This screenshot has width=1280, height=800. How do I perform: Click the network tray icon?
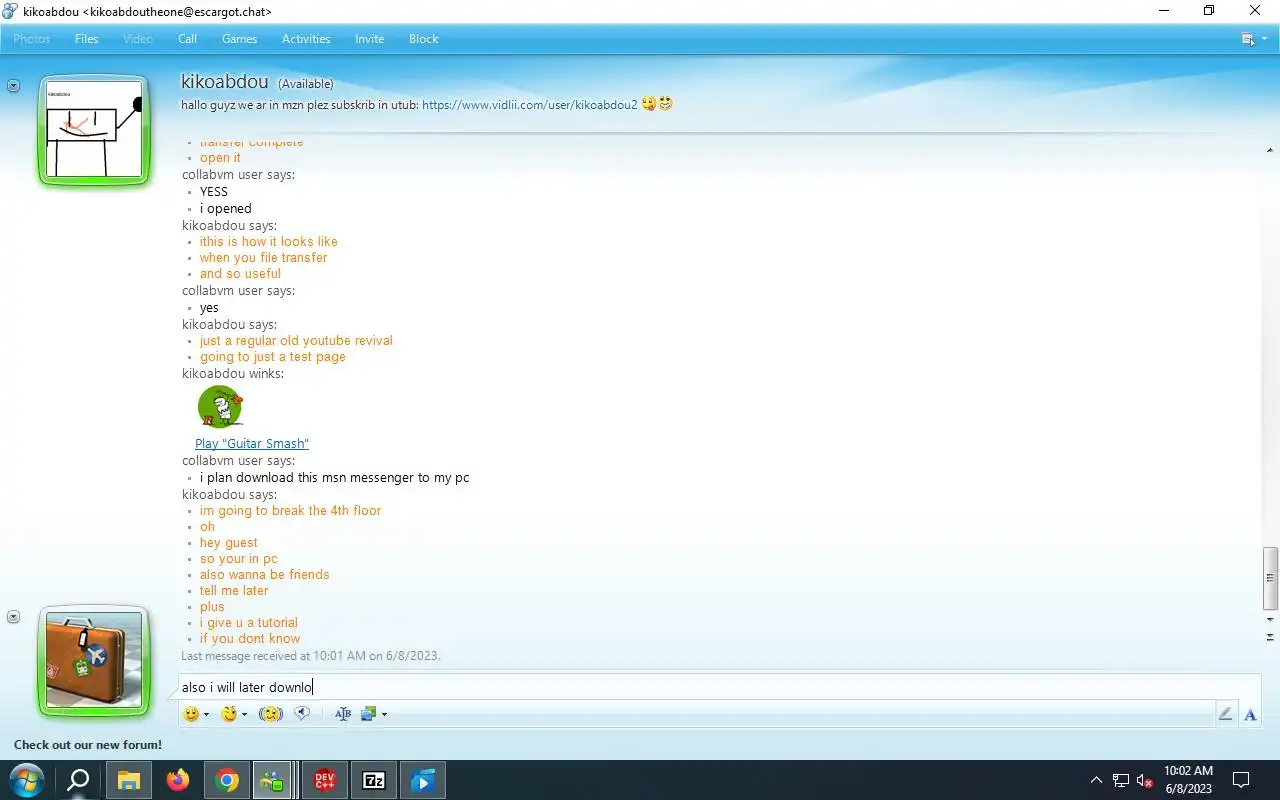point(1121,780)
